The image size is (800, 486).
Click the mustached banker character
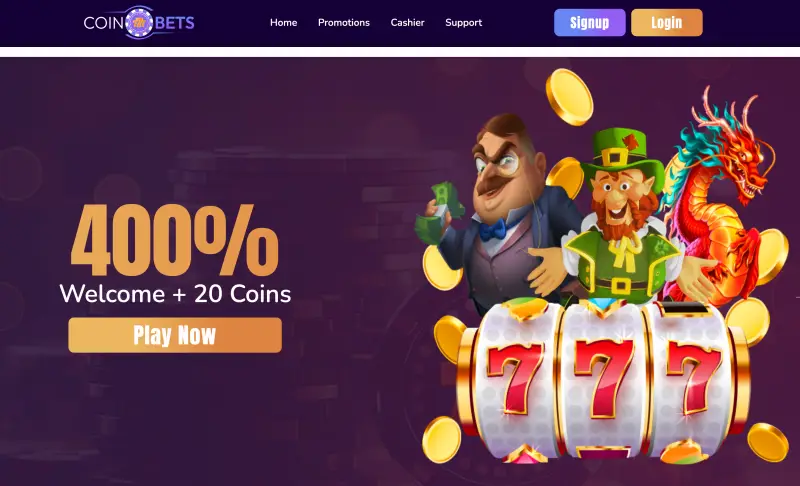[503, 214]
